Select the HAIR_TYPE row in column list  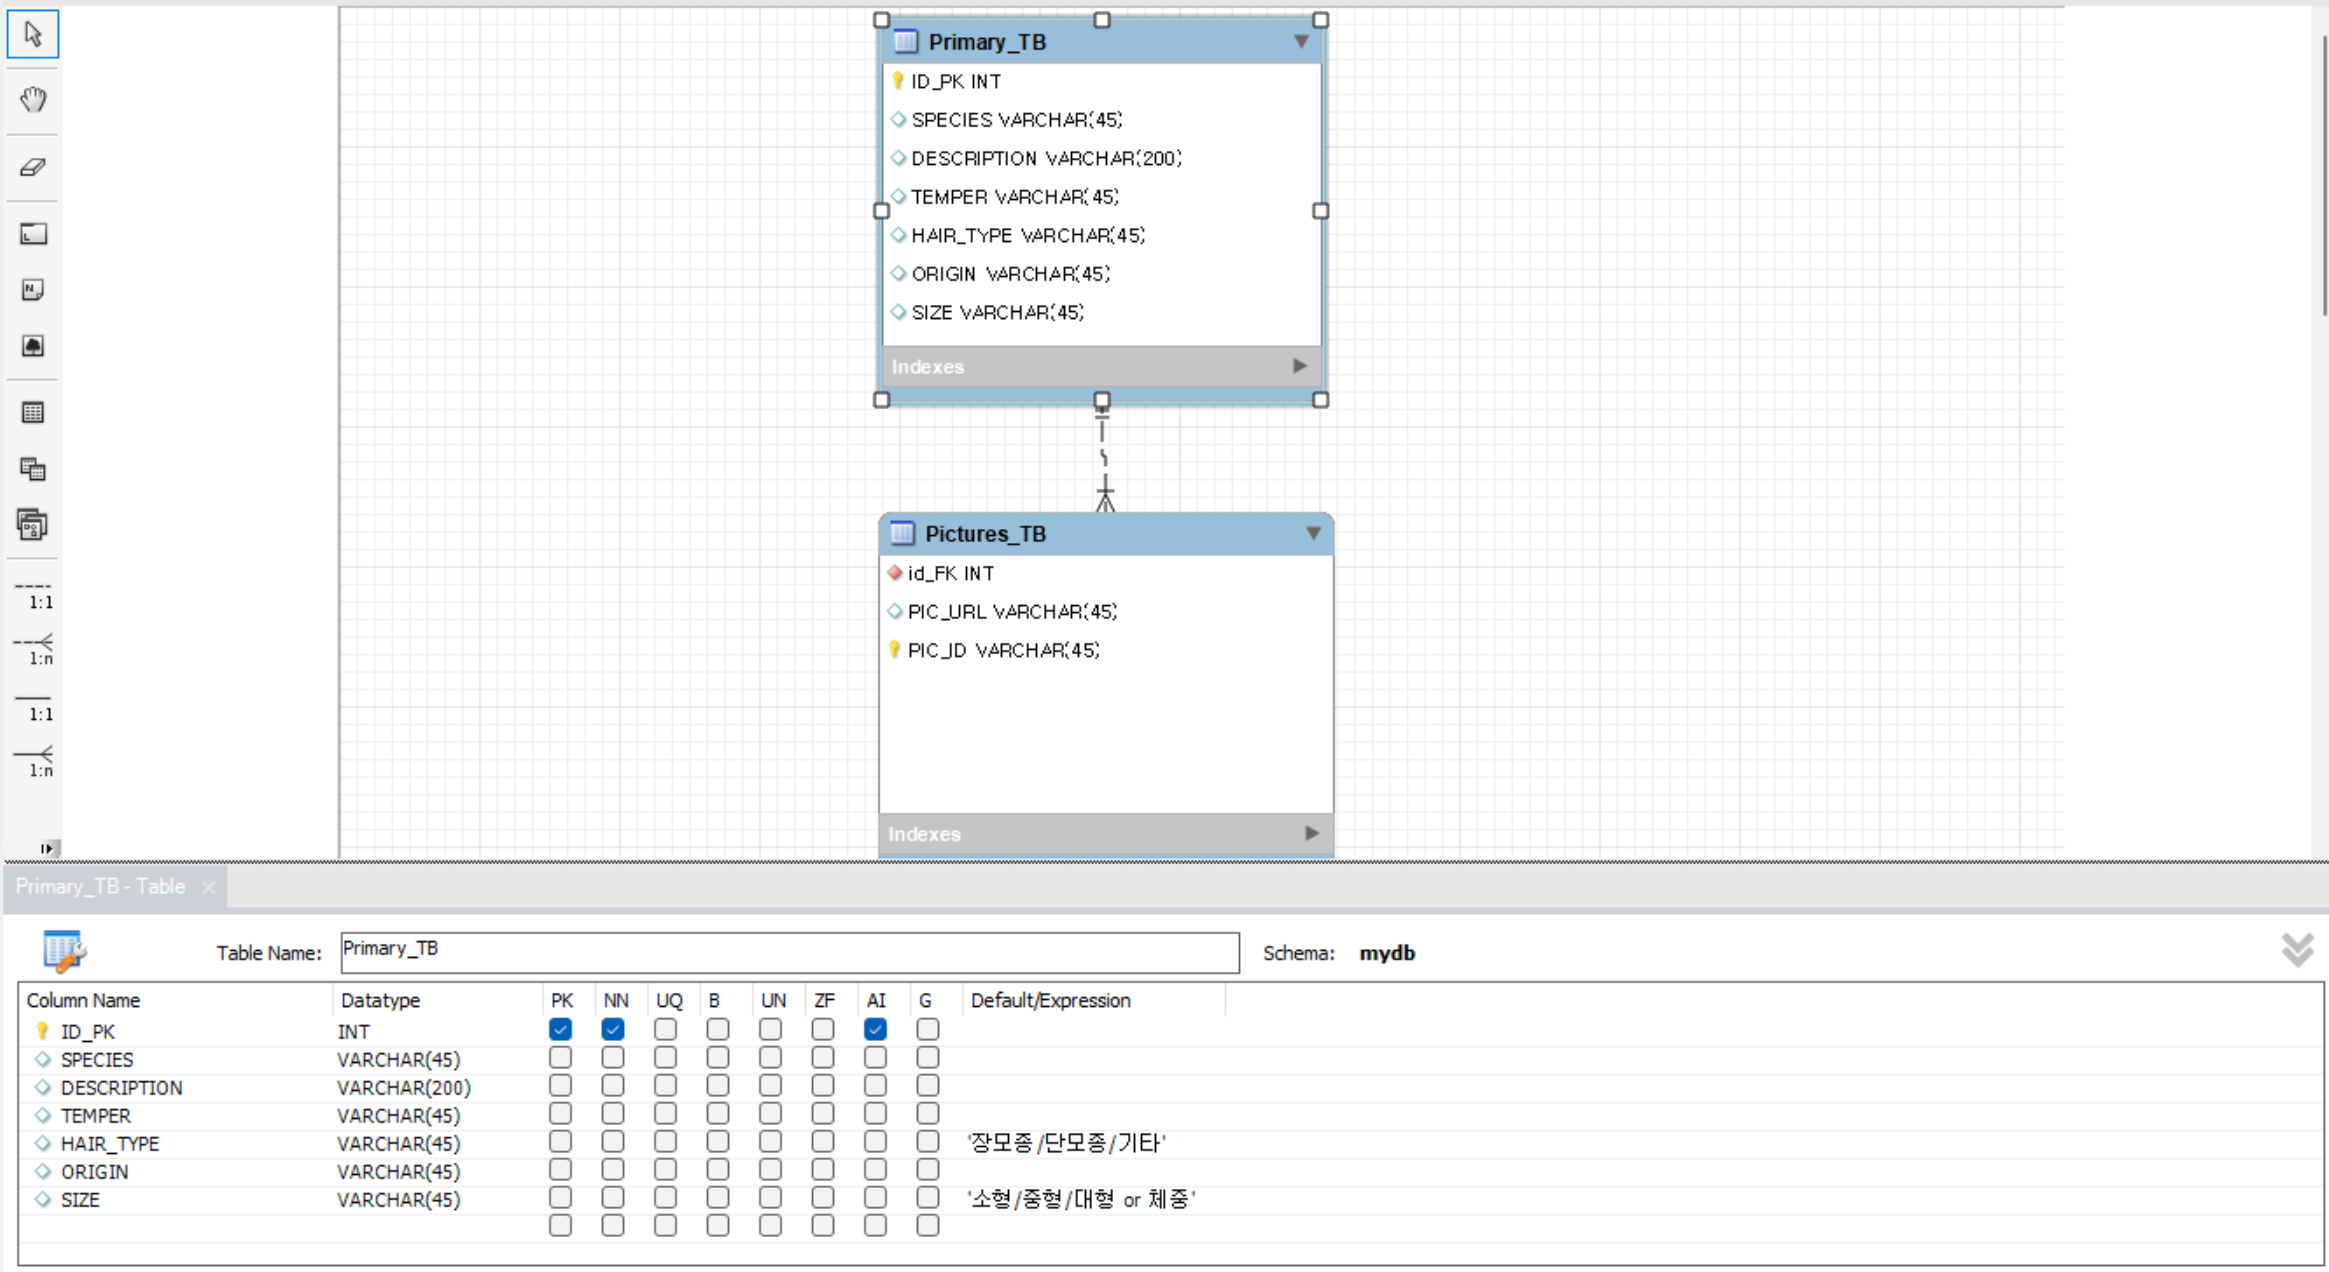point(110,1143)
